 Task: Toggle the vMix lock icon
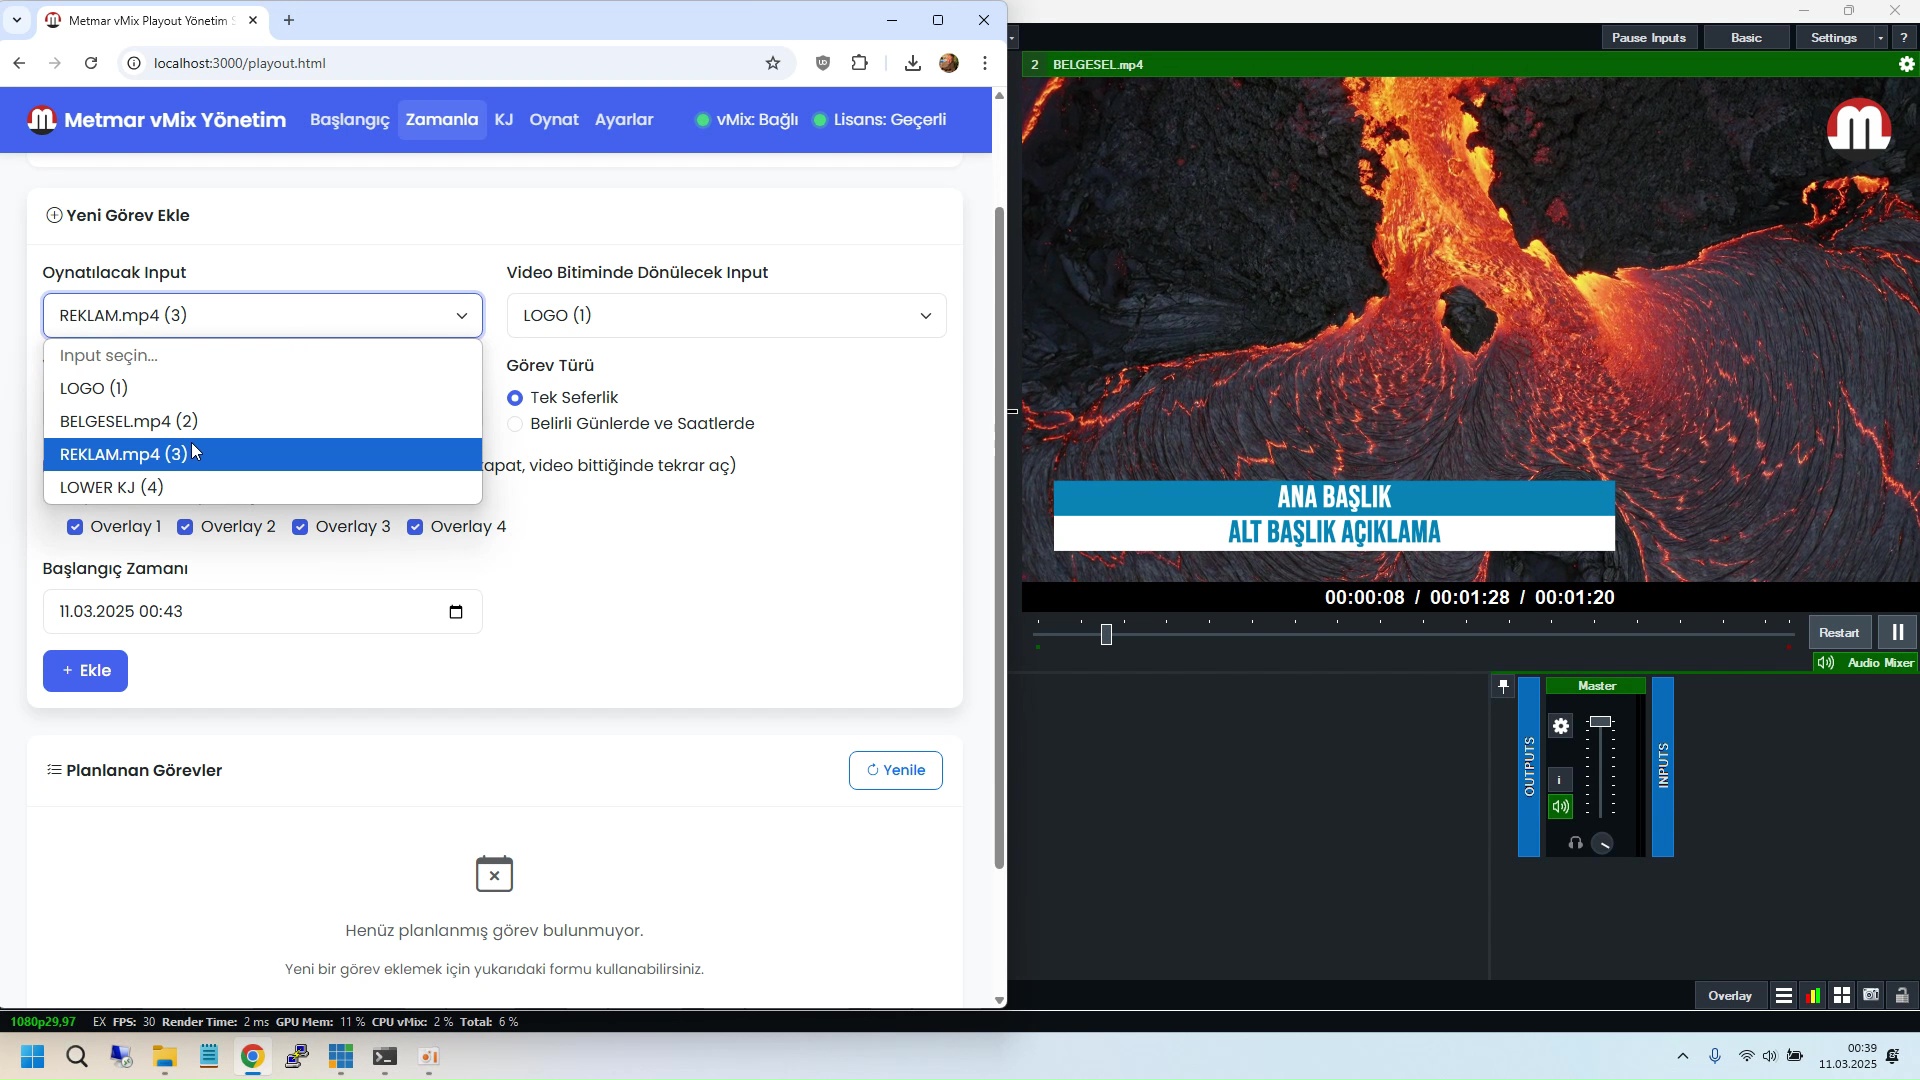point(1902,996)
